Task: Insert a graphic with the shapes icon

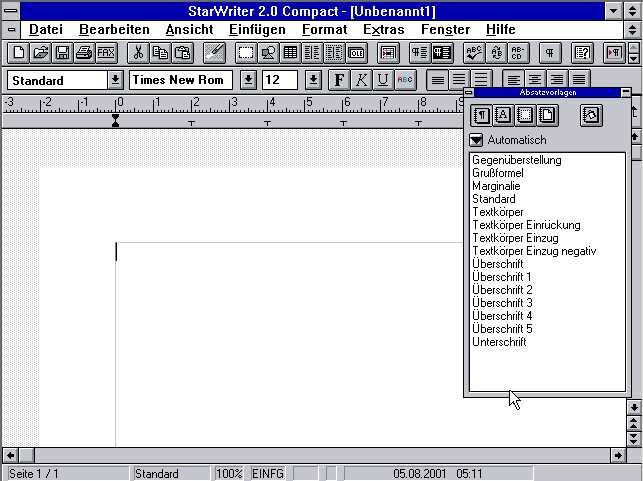Action: tap(268, 53)
